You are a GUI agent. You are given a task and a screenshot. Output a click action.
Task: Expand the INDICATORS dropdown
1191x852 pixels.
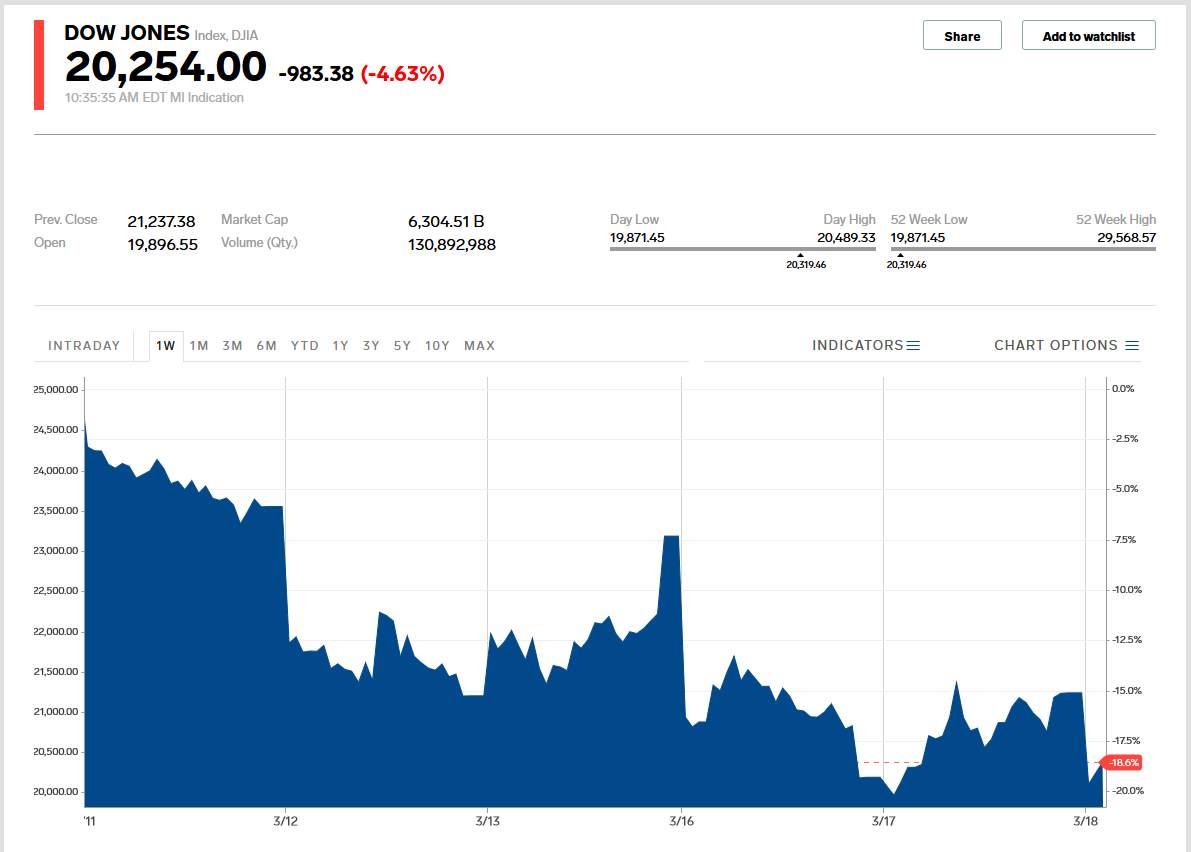[857, 346]
